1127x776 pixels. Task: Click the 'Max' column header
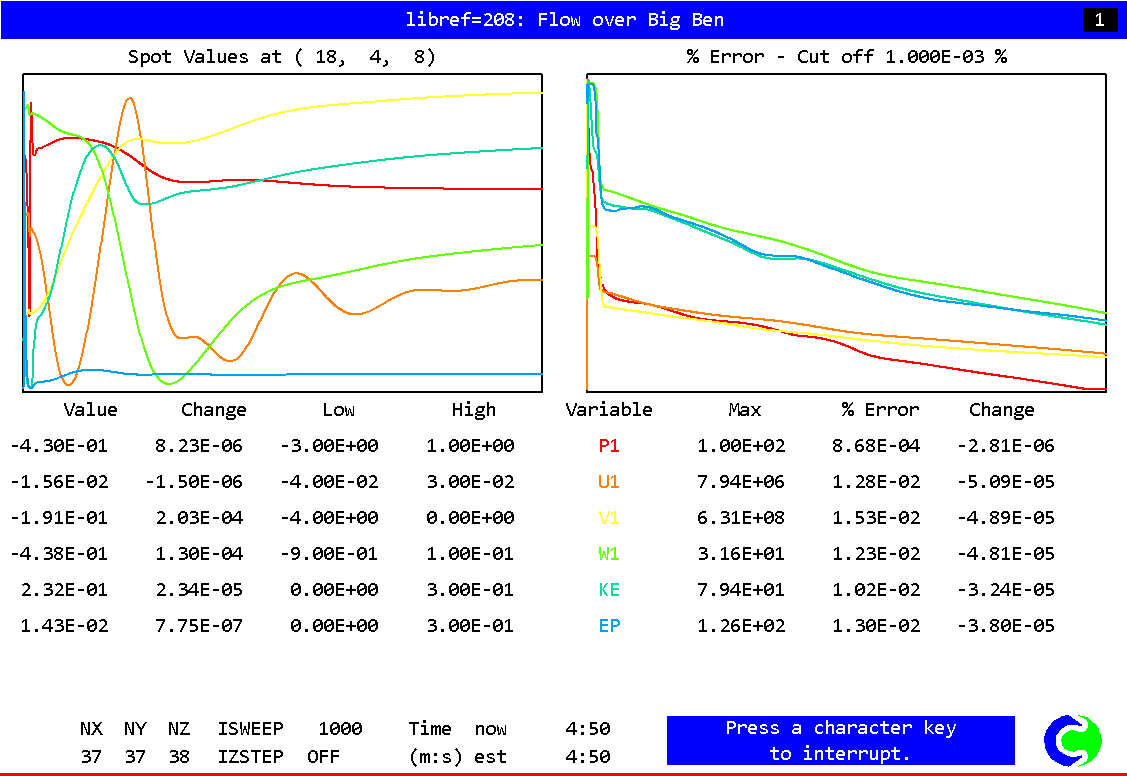744,410
